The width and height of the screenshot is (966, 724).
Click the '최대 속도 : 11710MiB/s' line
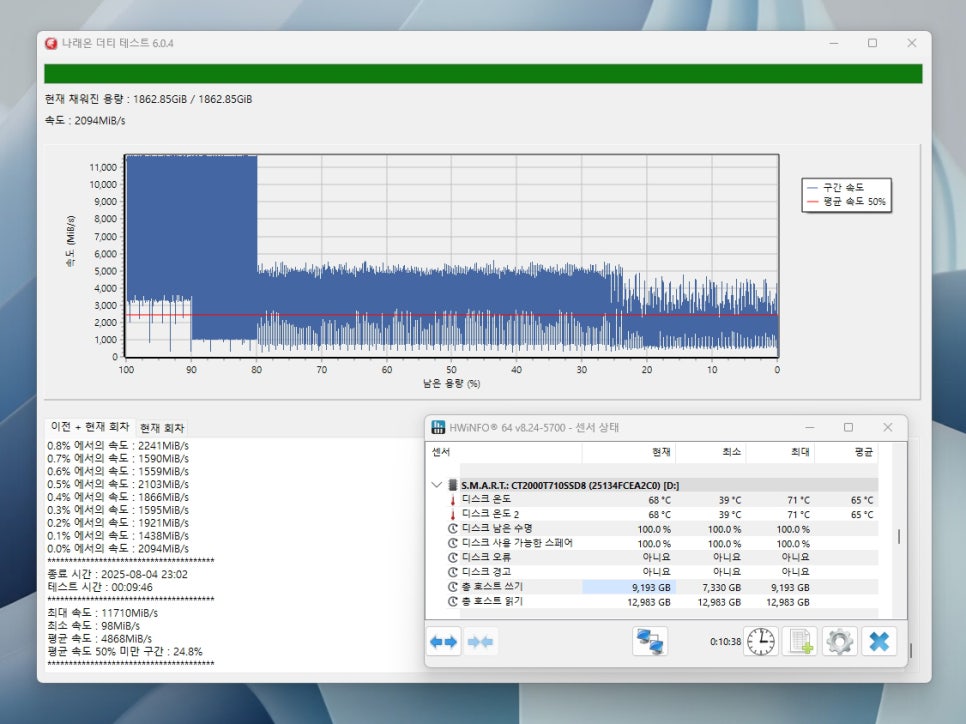pos(103,613)
